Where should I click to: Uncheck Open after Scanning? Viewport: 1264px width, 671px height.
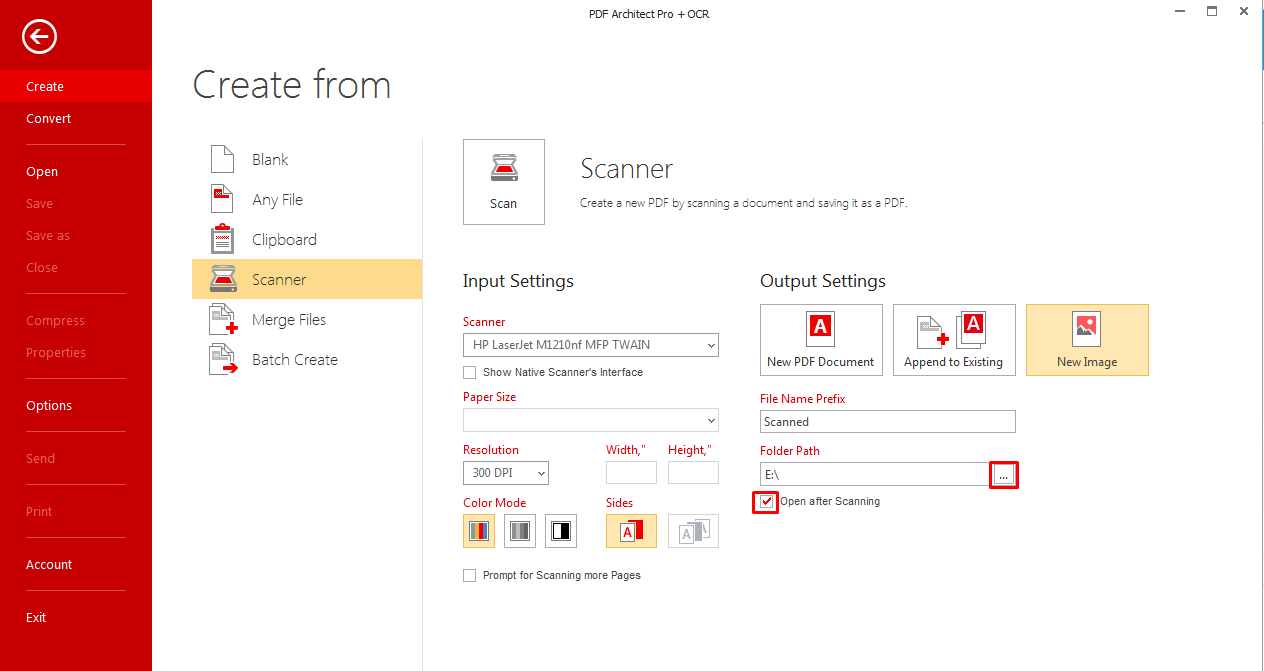tap(766, 501)
